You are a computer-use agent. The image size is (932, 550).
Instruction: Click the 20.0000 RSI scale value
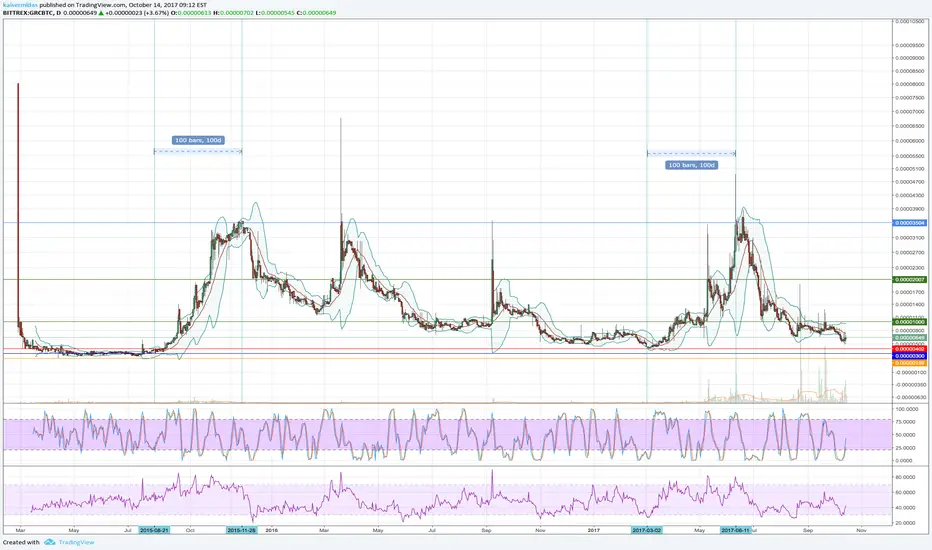905,523
